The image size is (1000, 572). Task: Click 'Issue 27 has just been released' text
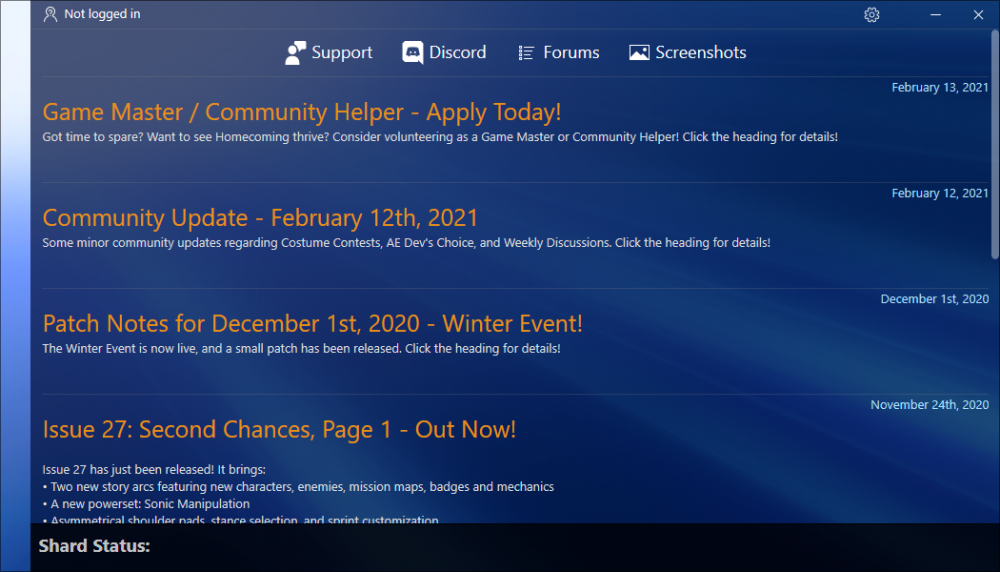[154, 470]
